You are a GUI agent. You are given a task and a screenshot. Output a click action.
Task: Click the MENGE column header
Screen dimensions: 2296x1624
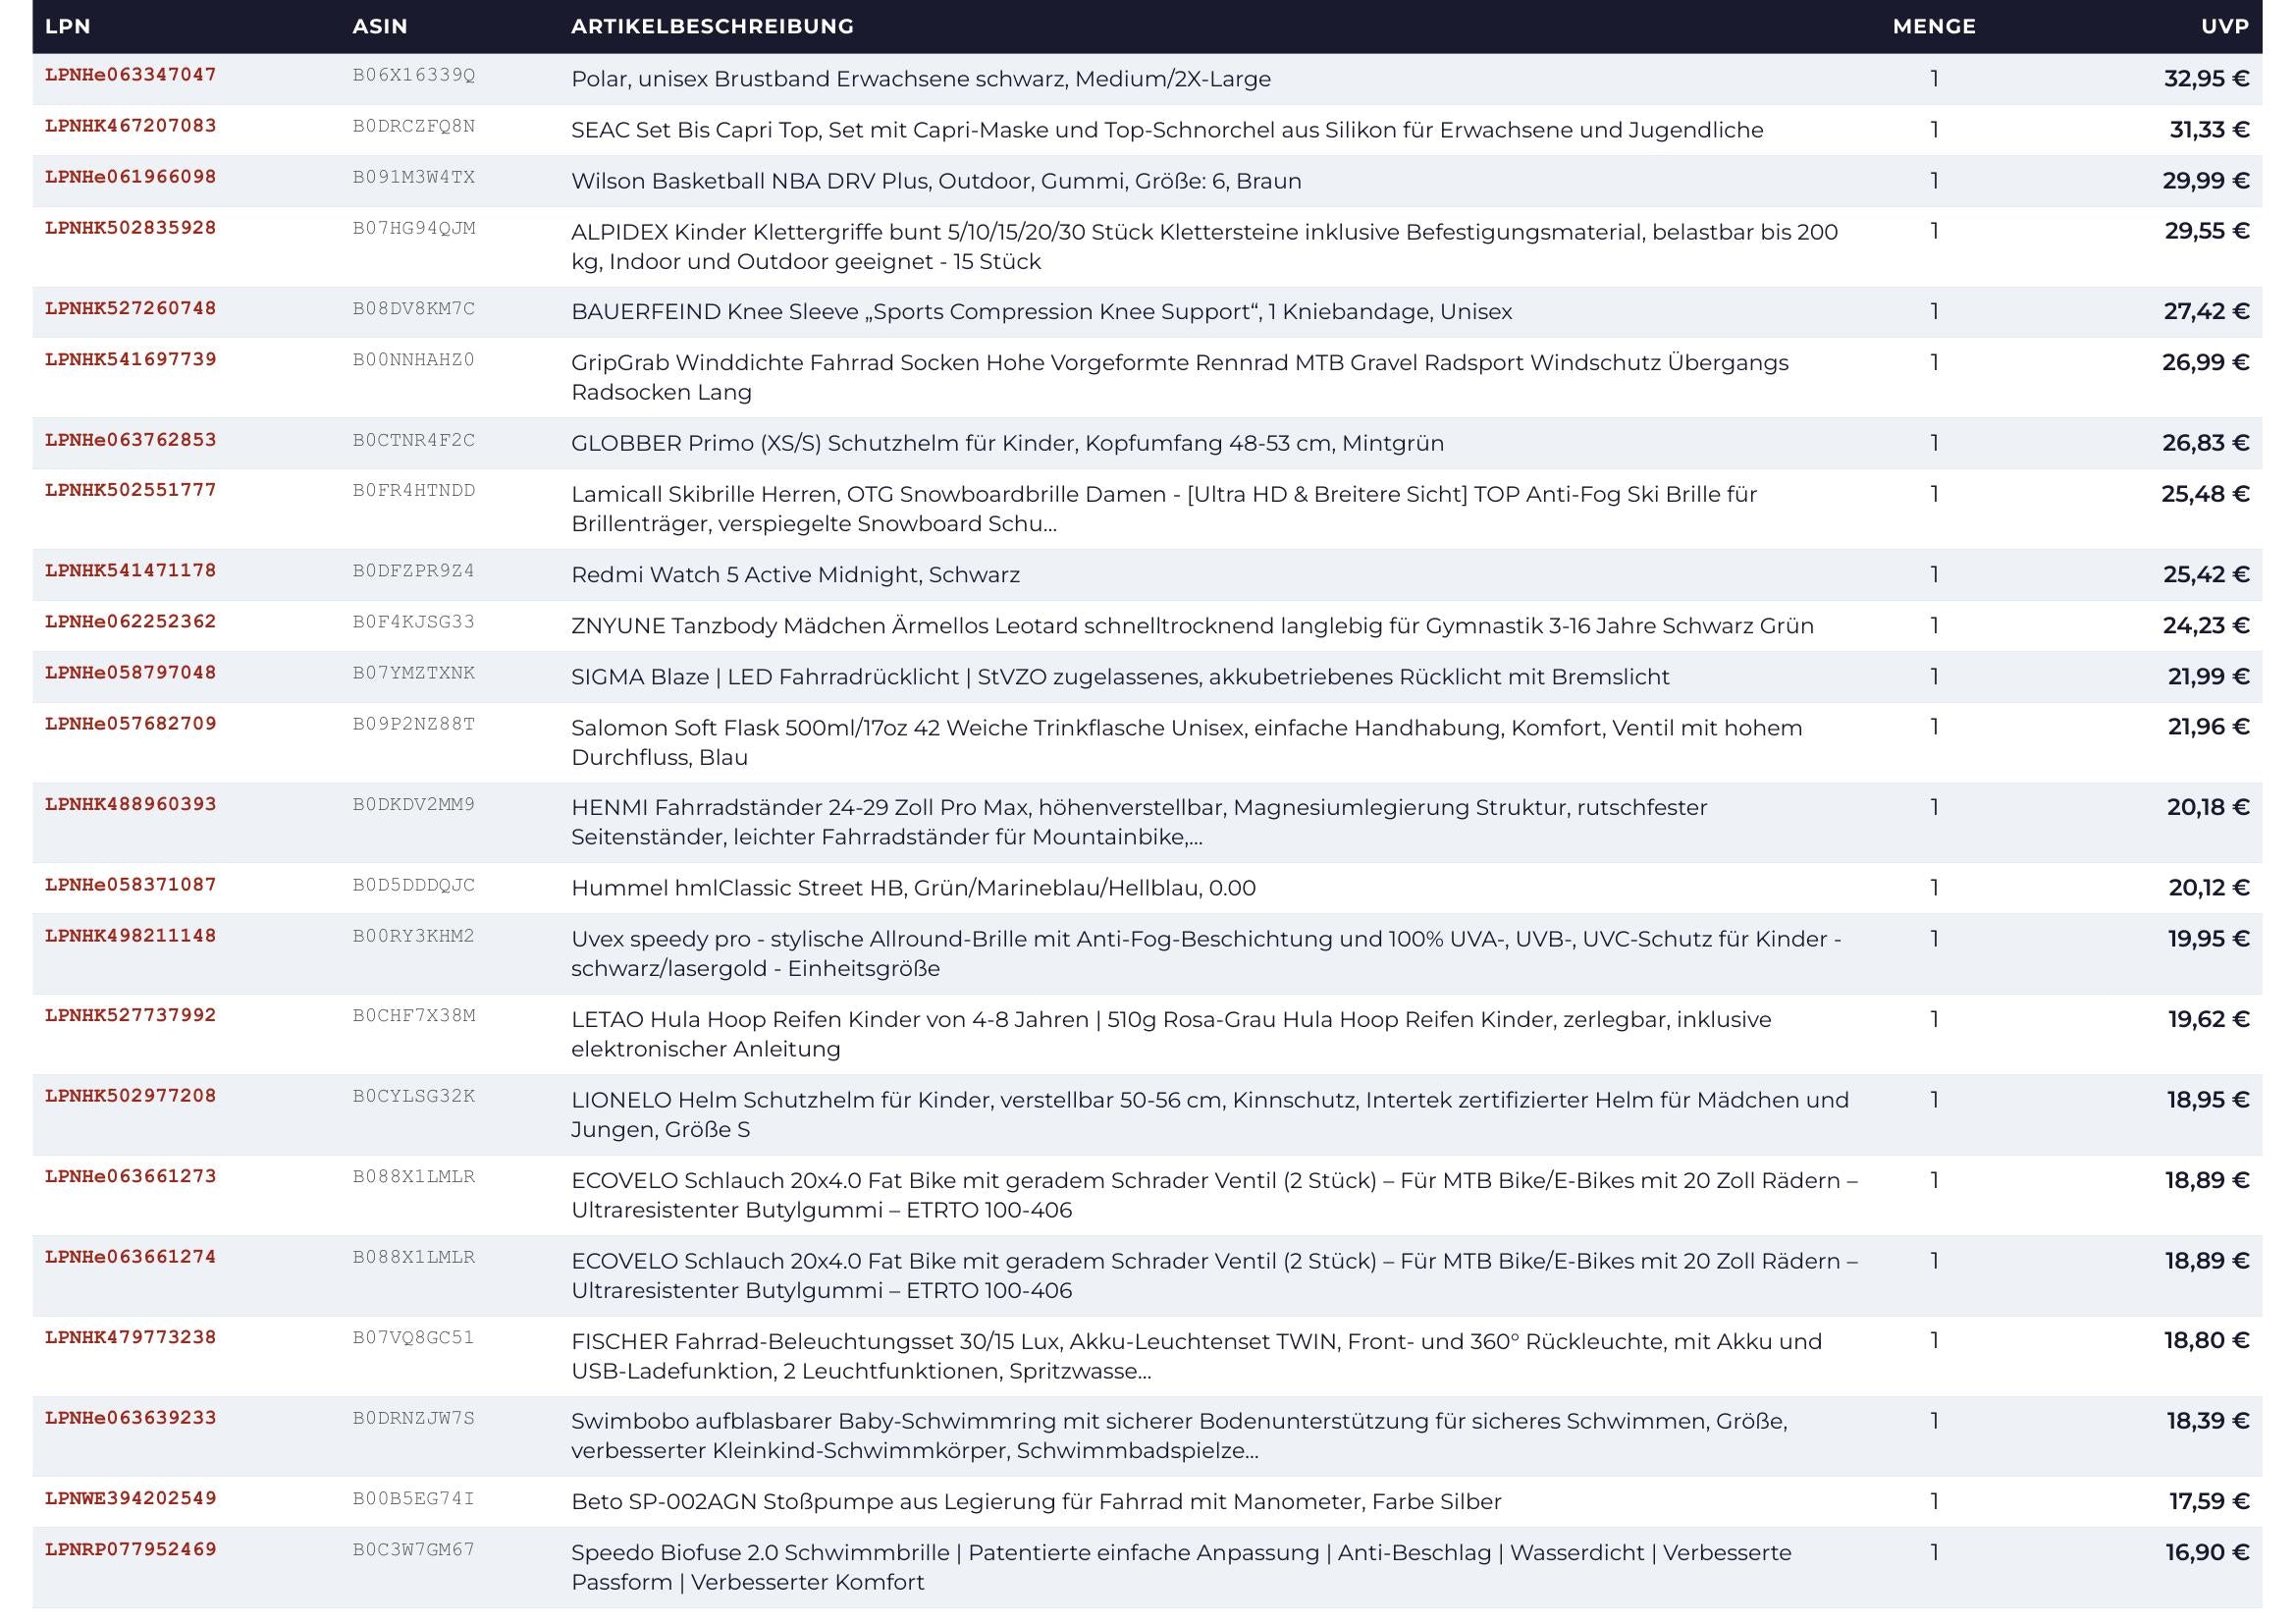[1934, 26]
